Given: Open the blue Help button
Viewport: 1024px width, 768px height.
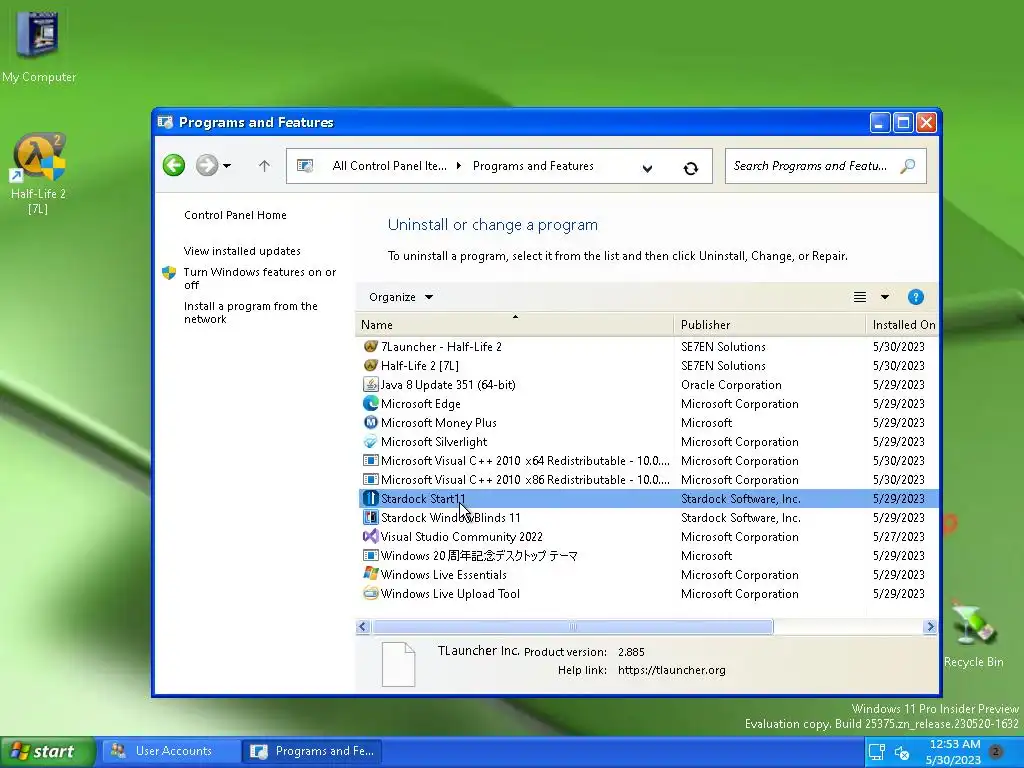Looking at the screenshot, I should point(916,297).
